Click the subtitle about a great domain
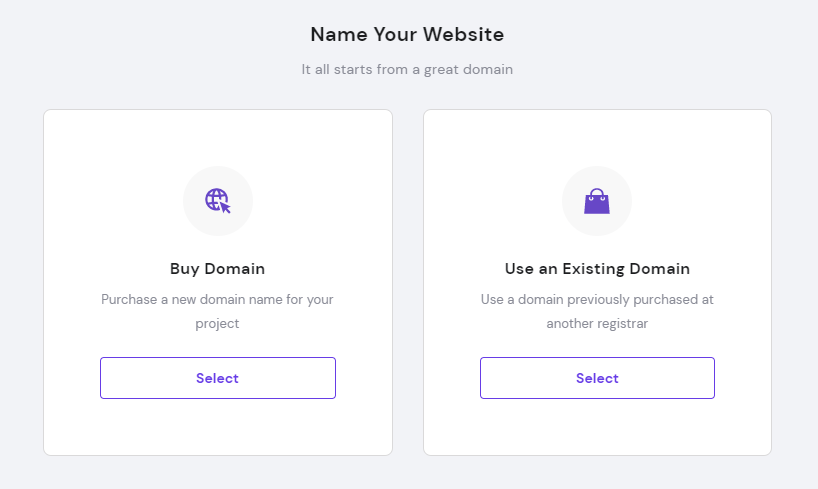Viewport: 818px width, 489px height. pyautogui.click(x=407, y=70)
